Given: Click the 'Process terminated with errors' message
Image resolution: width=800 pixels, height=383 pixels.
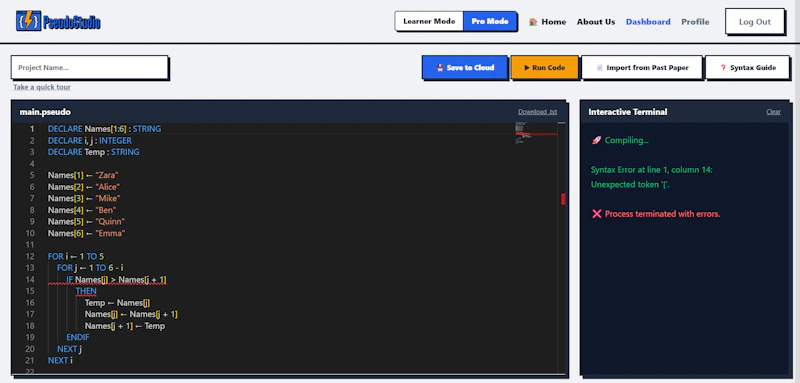Looking at the screenshot, I should point(662,214).
